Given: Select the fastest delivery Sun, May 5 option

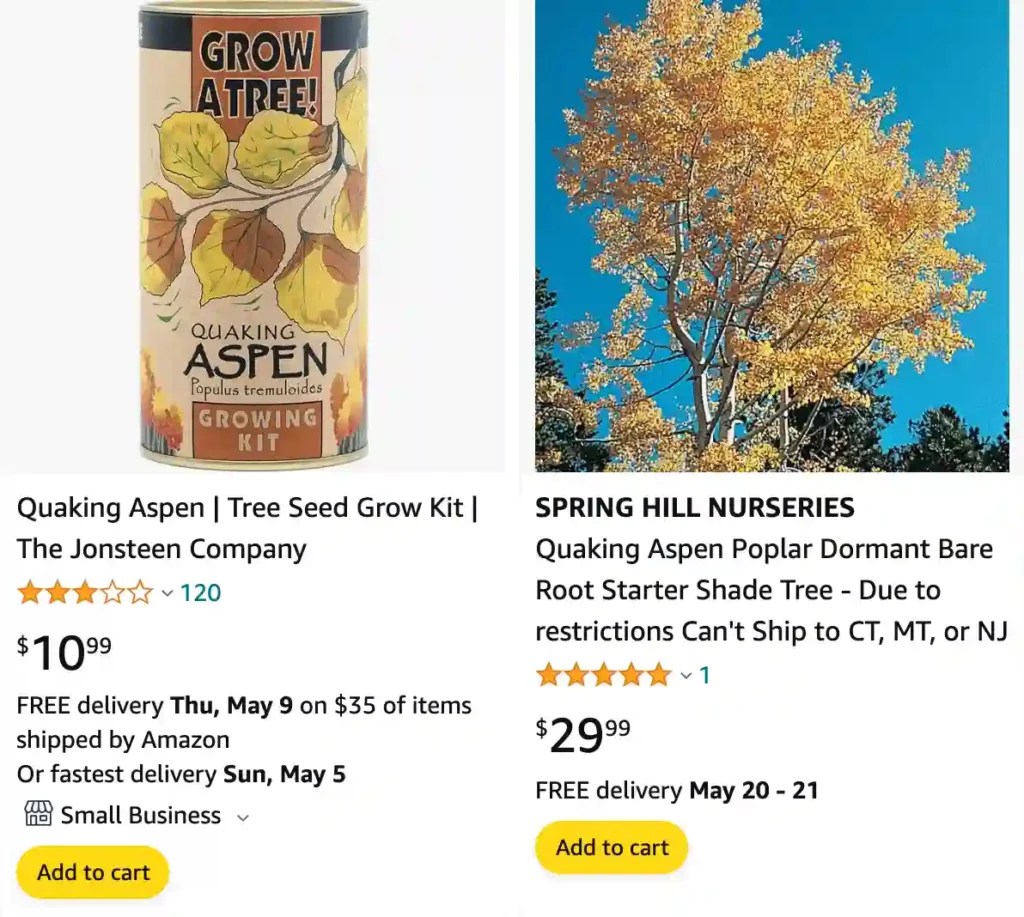Looking at the screenshot, I should pyautogui.click(x=180, y=774).
